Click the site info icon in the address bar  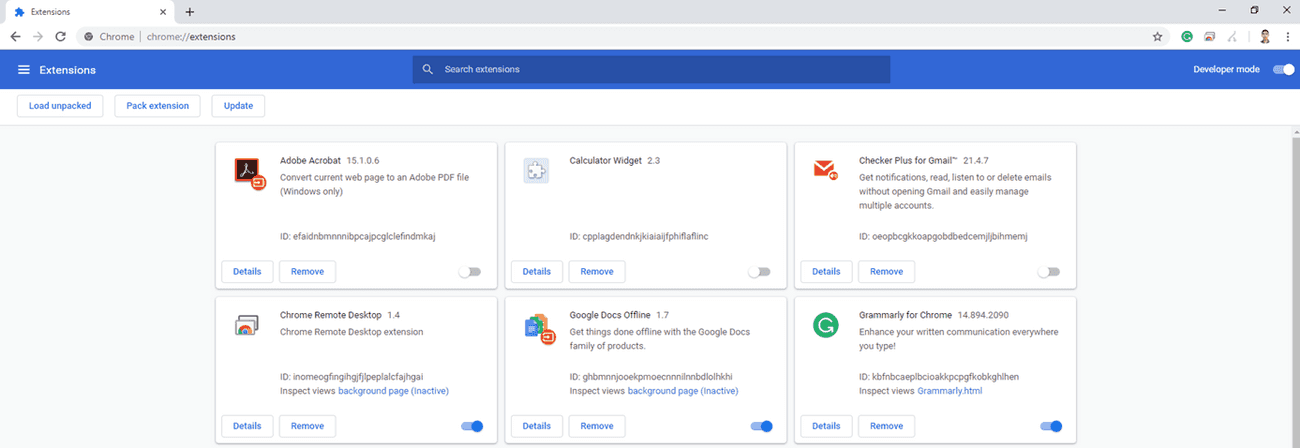89,36
